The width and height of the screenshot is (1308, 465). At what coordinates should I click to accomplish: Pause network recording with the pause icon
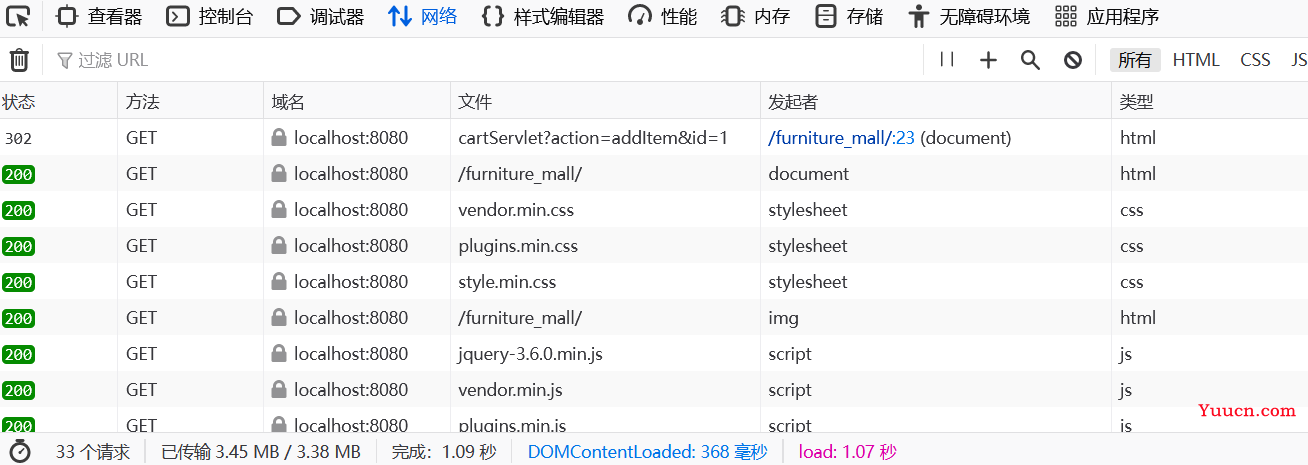(947, 60)
